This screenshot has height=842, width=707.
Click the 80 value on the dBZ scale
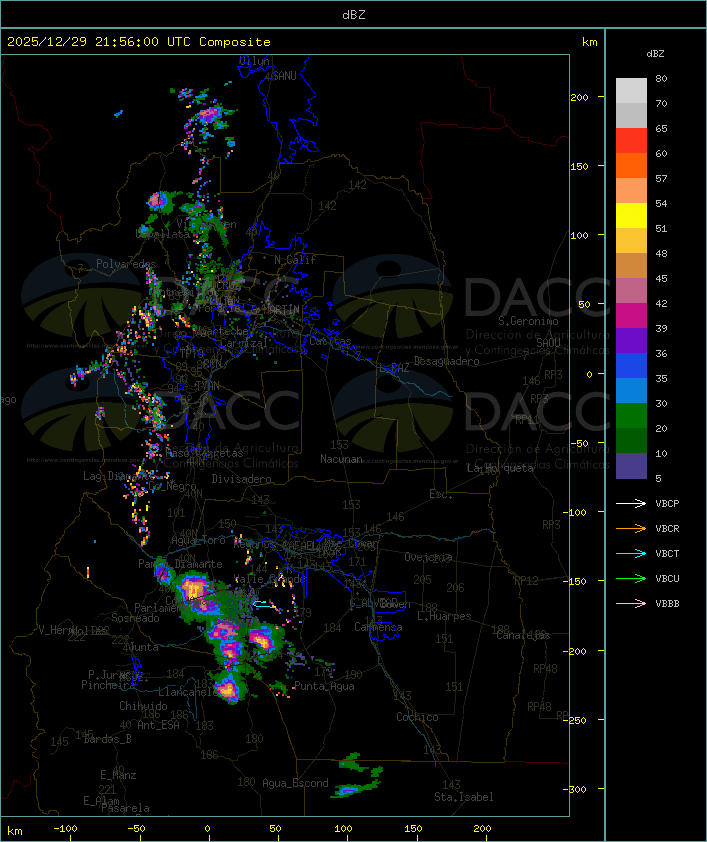(x=661, y=78)
